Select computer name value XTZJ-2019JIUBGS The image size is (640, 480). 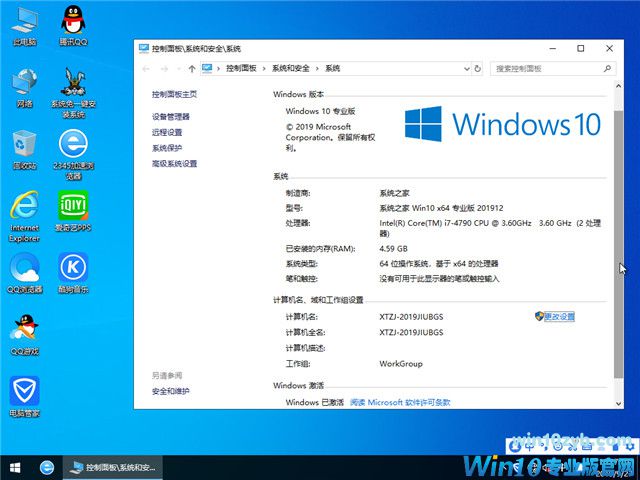tap(411, 317)
